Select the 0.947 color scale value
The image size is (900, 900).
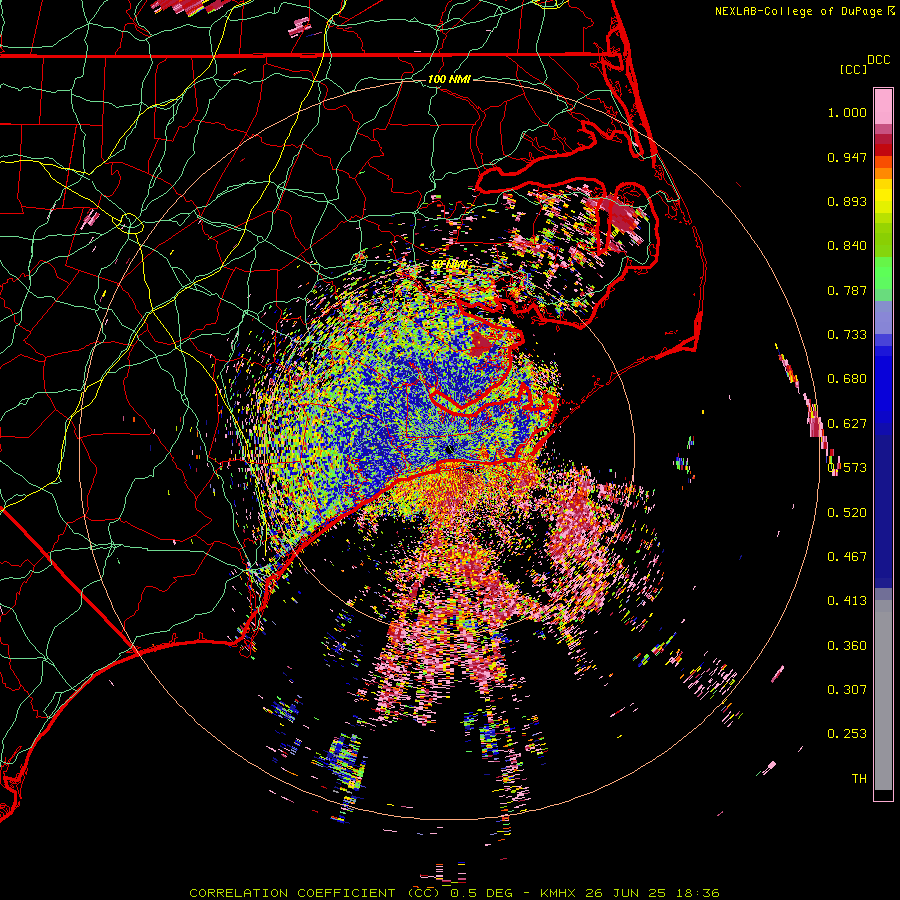pos(847,157)
